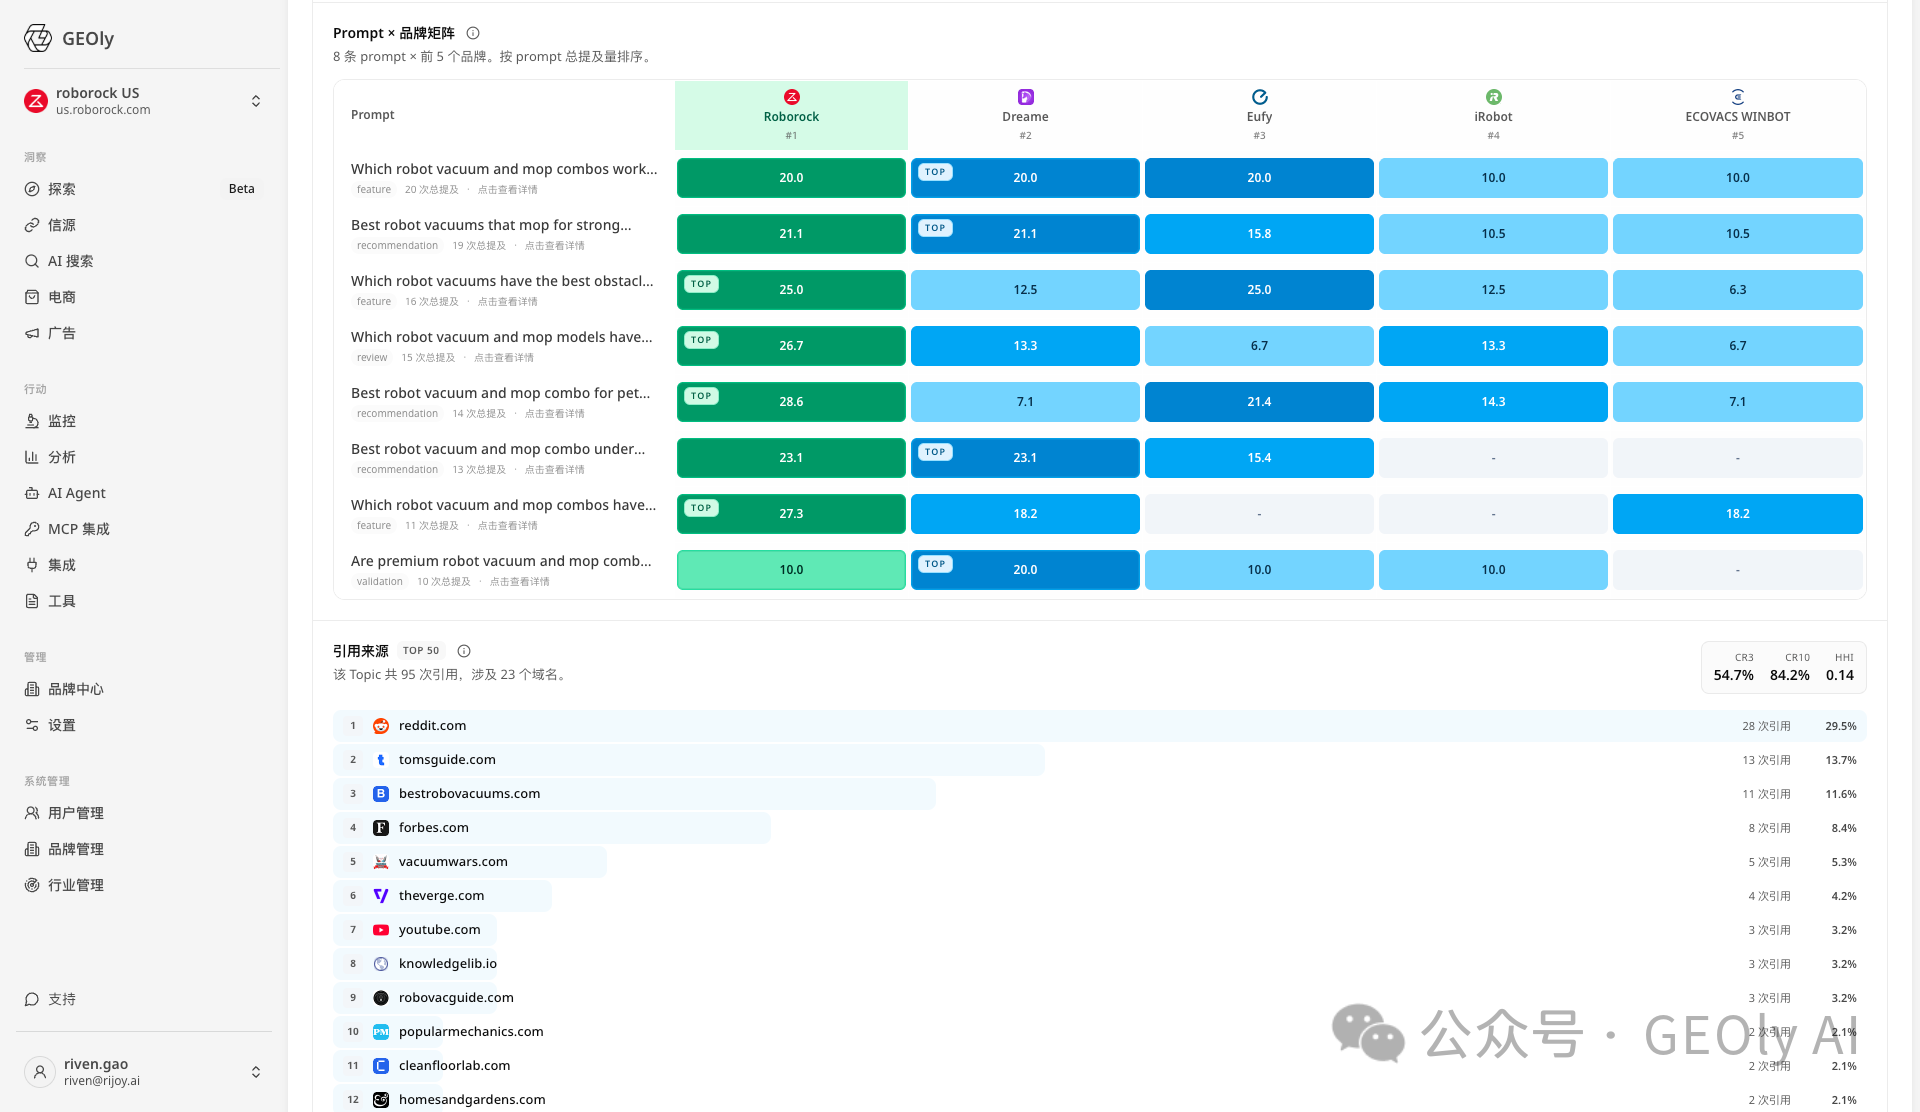Viewport: 1920px width, 1112px height.
Task: Open the 探索 compass icon
Action: tap(32, 189)
